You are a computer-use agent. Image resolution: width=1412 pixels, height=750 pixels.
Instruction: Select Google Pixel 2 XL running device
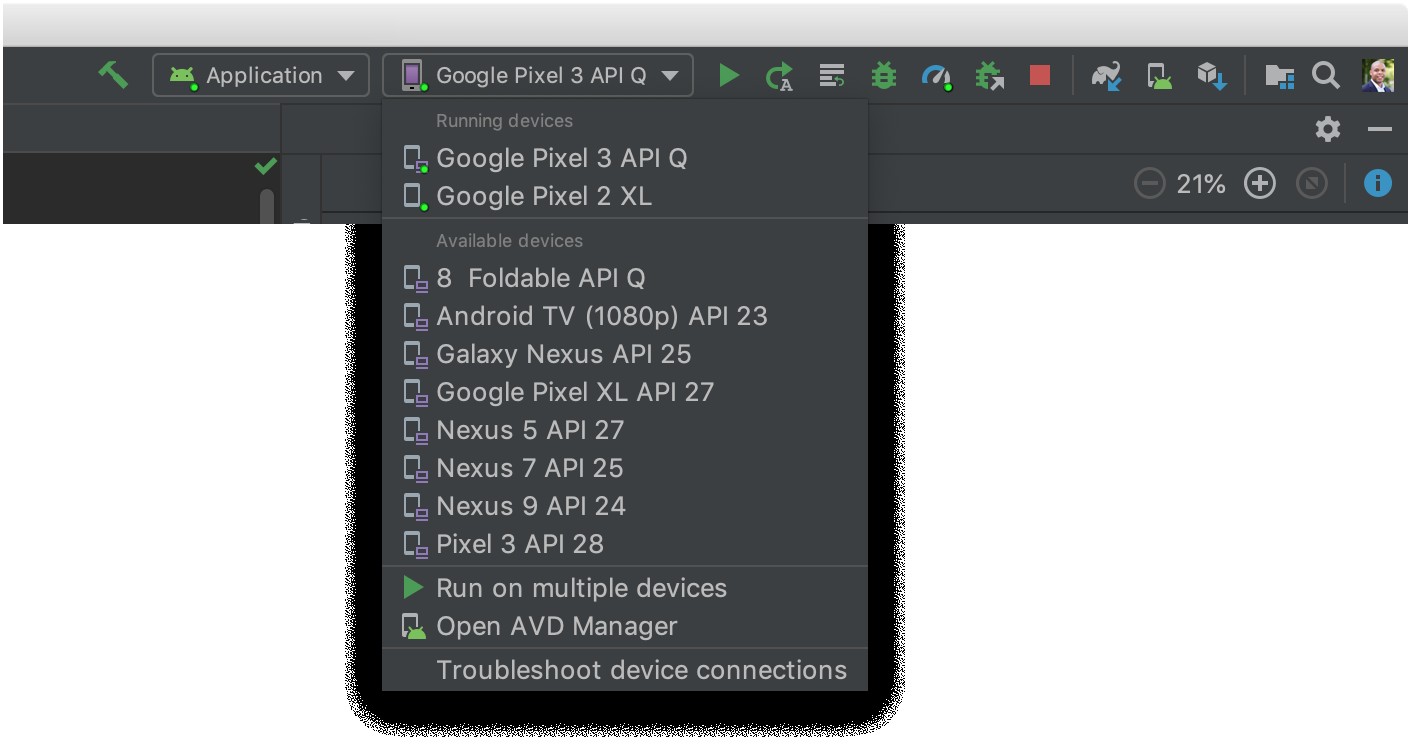point(543,197)
